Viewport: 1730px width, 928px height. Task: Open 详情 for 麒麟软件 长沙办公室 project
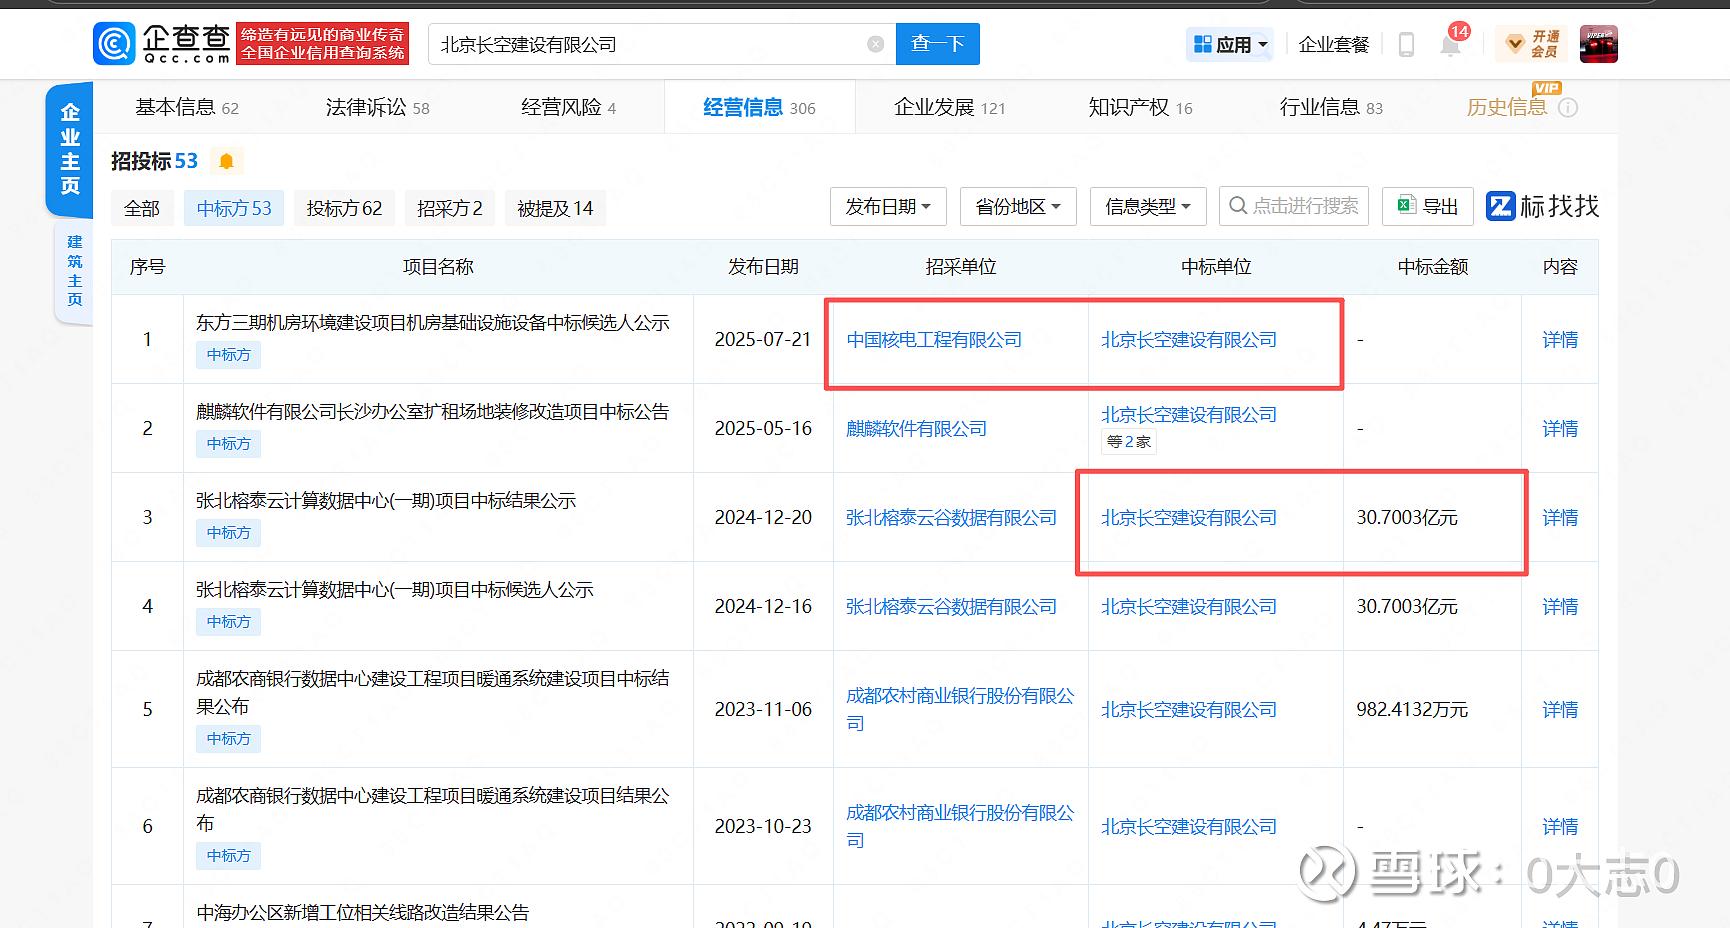pos(1560,429)
